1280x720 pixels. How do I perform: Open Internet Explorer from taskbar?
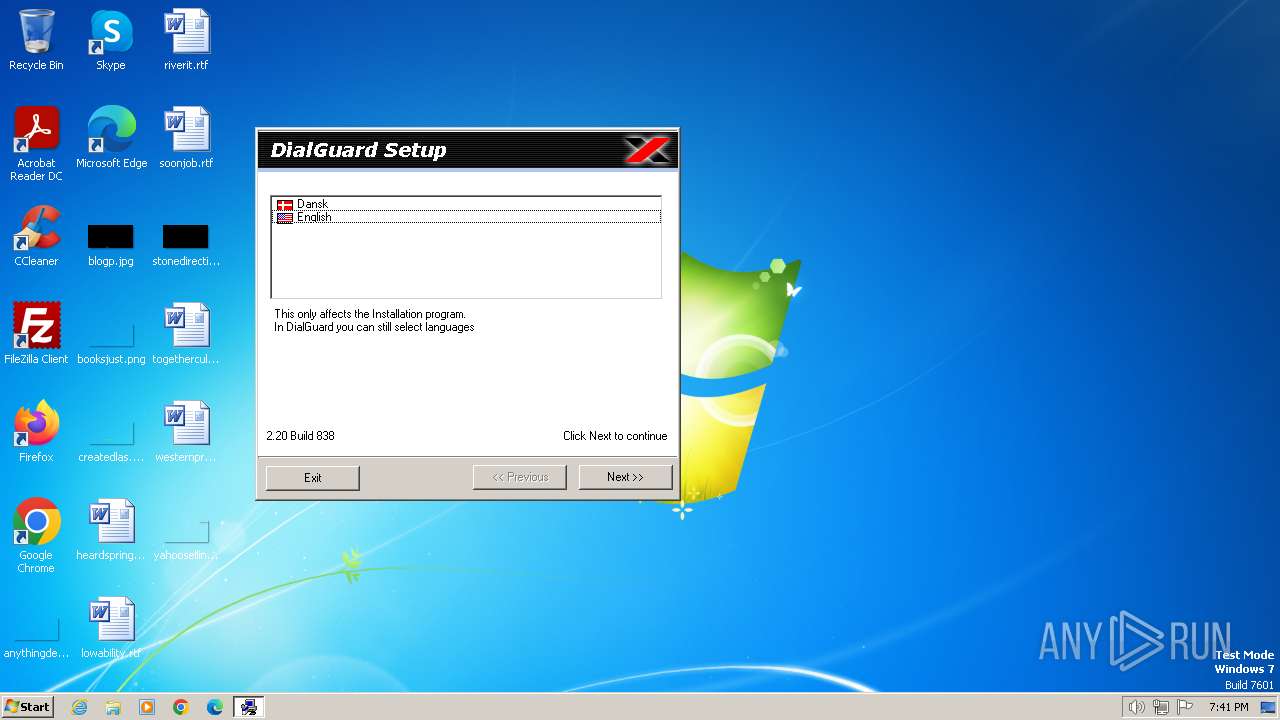[x=79, y=707]
